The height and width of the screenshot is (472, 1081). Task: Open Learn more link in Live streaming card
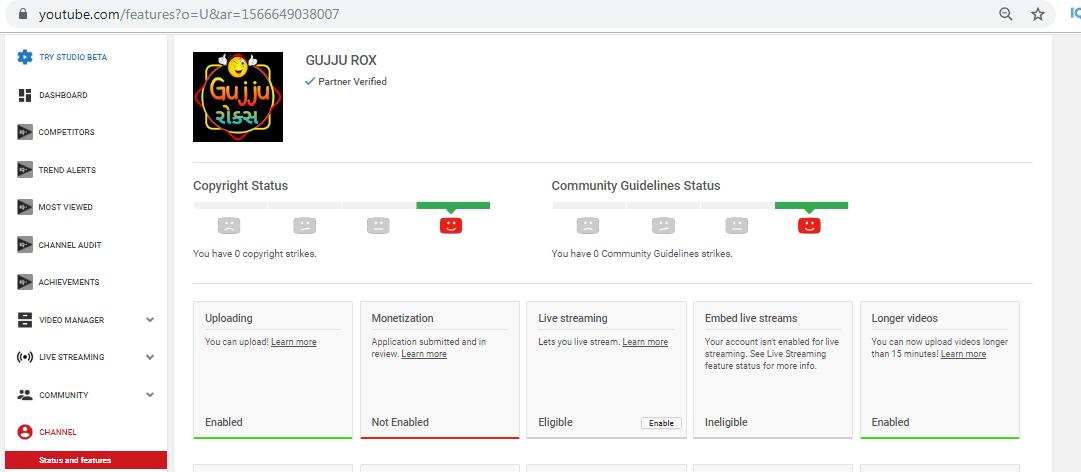point(645,342)
